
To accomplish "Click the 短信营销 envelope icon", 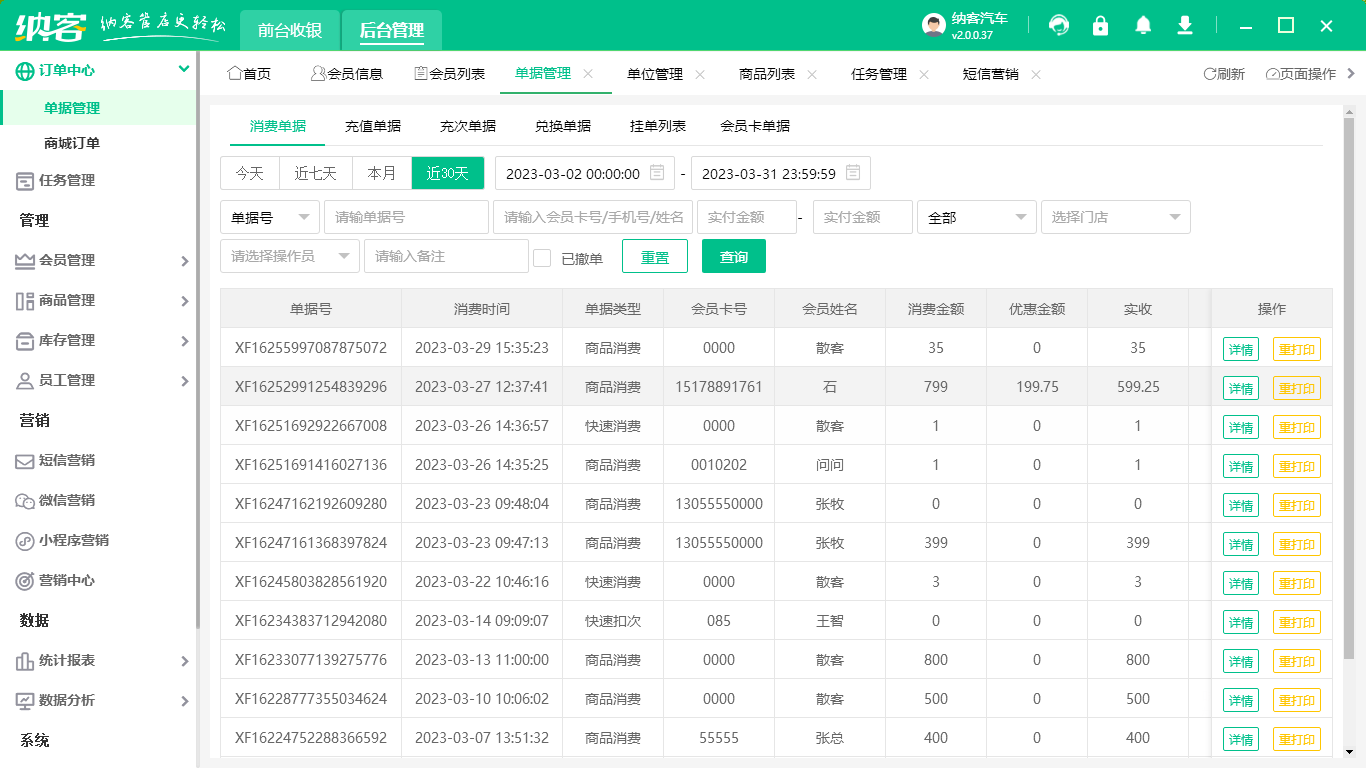I will pyautogui.click(x=25, y=460).
